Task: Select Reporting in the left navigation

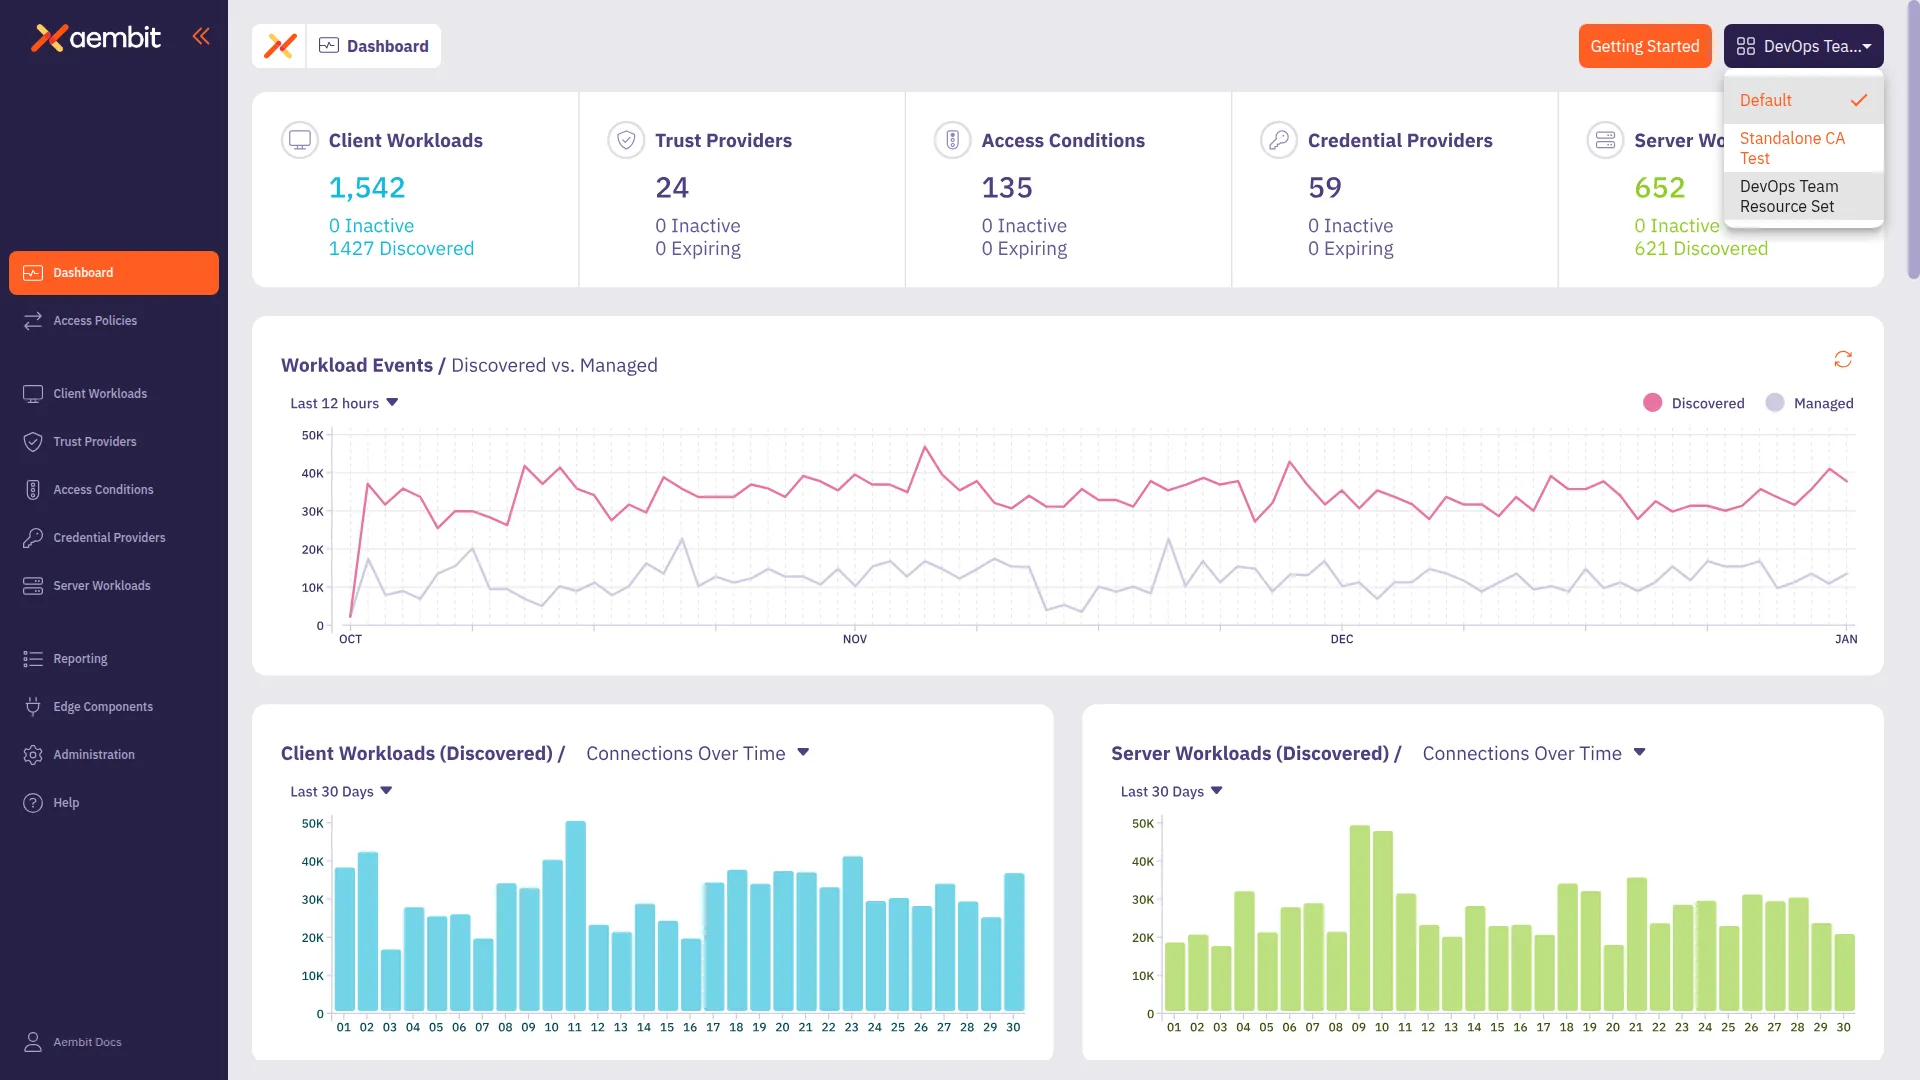Action: [x=80, y=658]
